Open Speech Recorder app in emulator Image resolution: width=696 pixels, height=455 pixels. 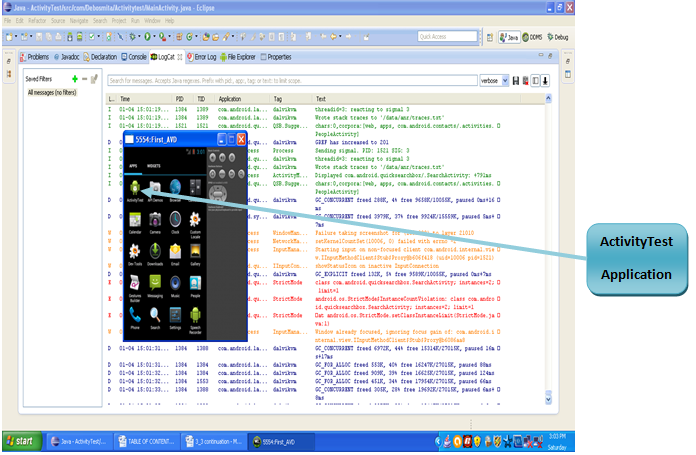click(x=195, y=320)
